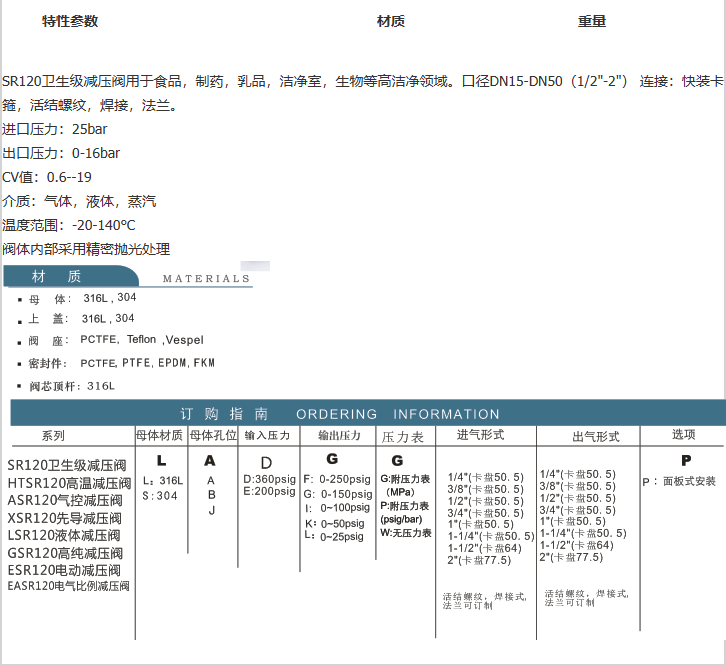Click the 母体材质 column header

pos(159,436)
